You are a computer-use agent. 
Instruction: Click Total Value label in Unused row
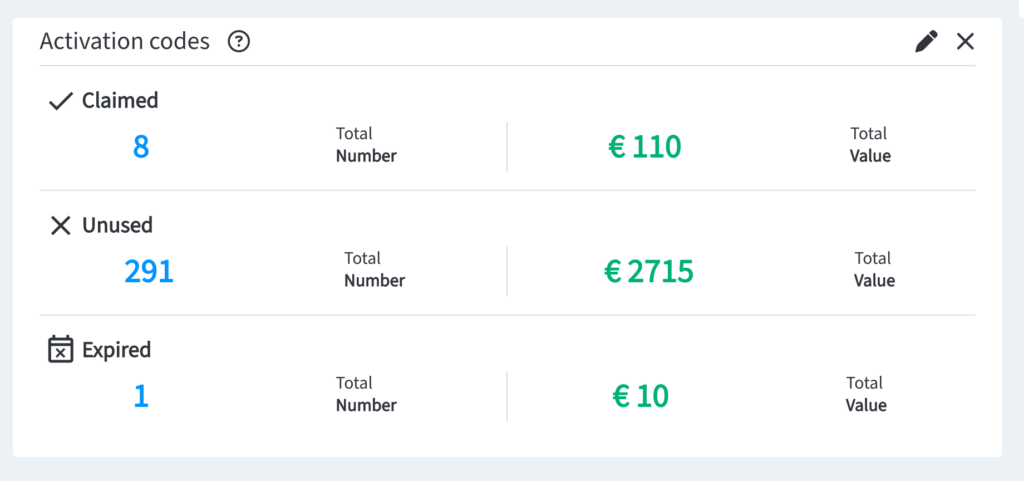tap(874, 270)
